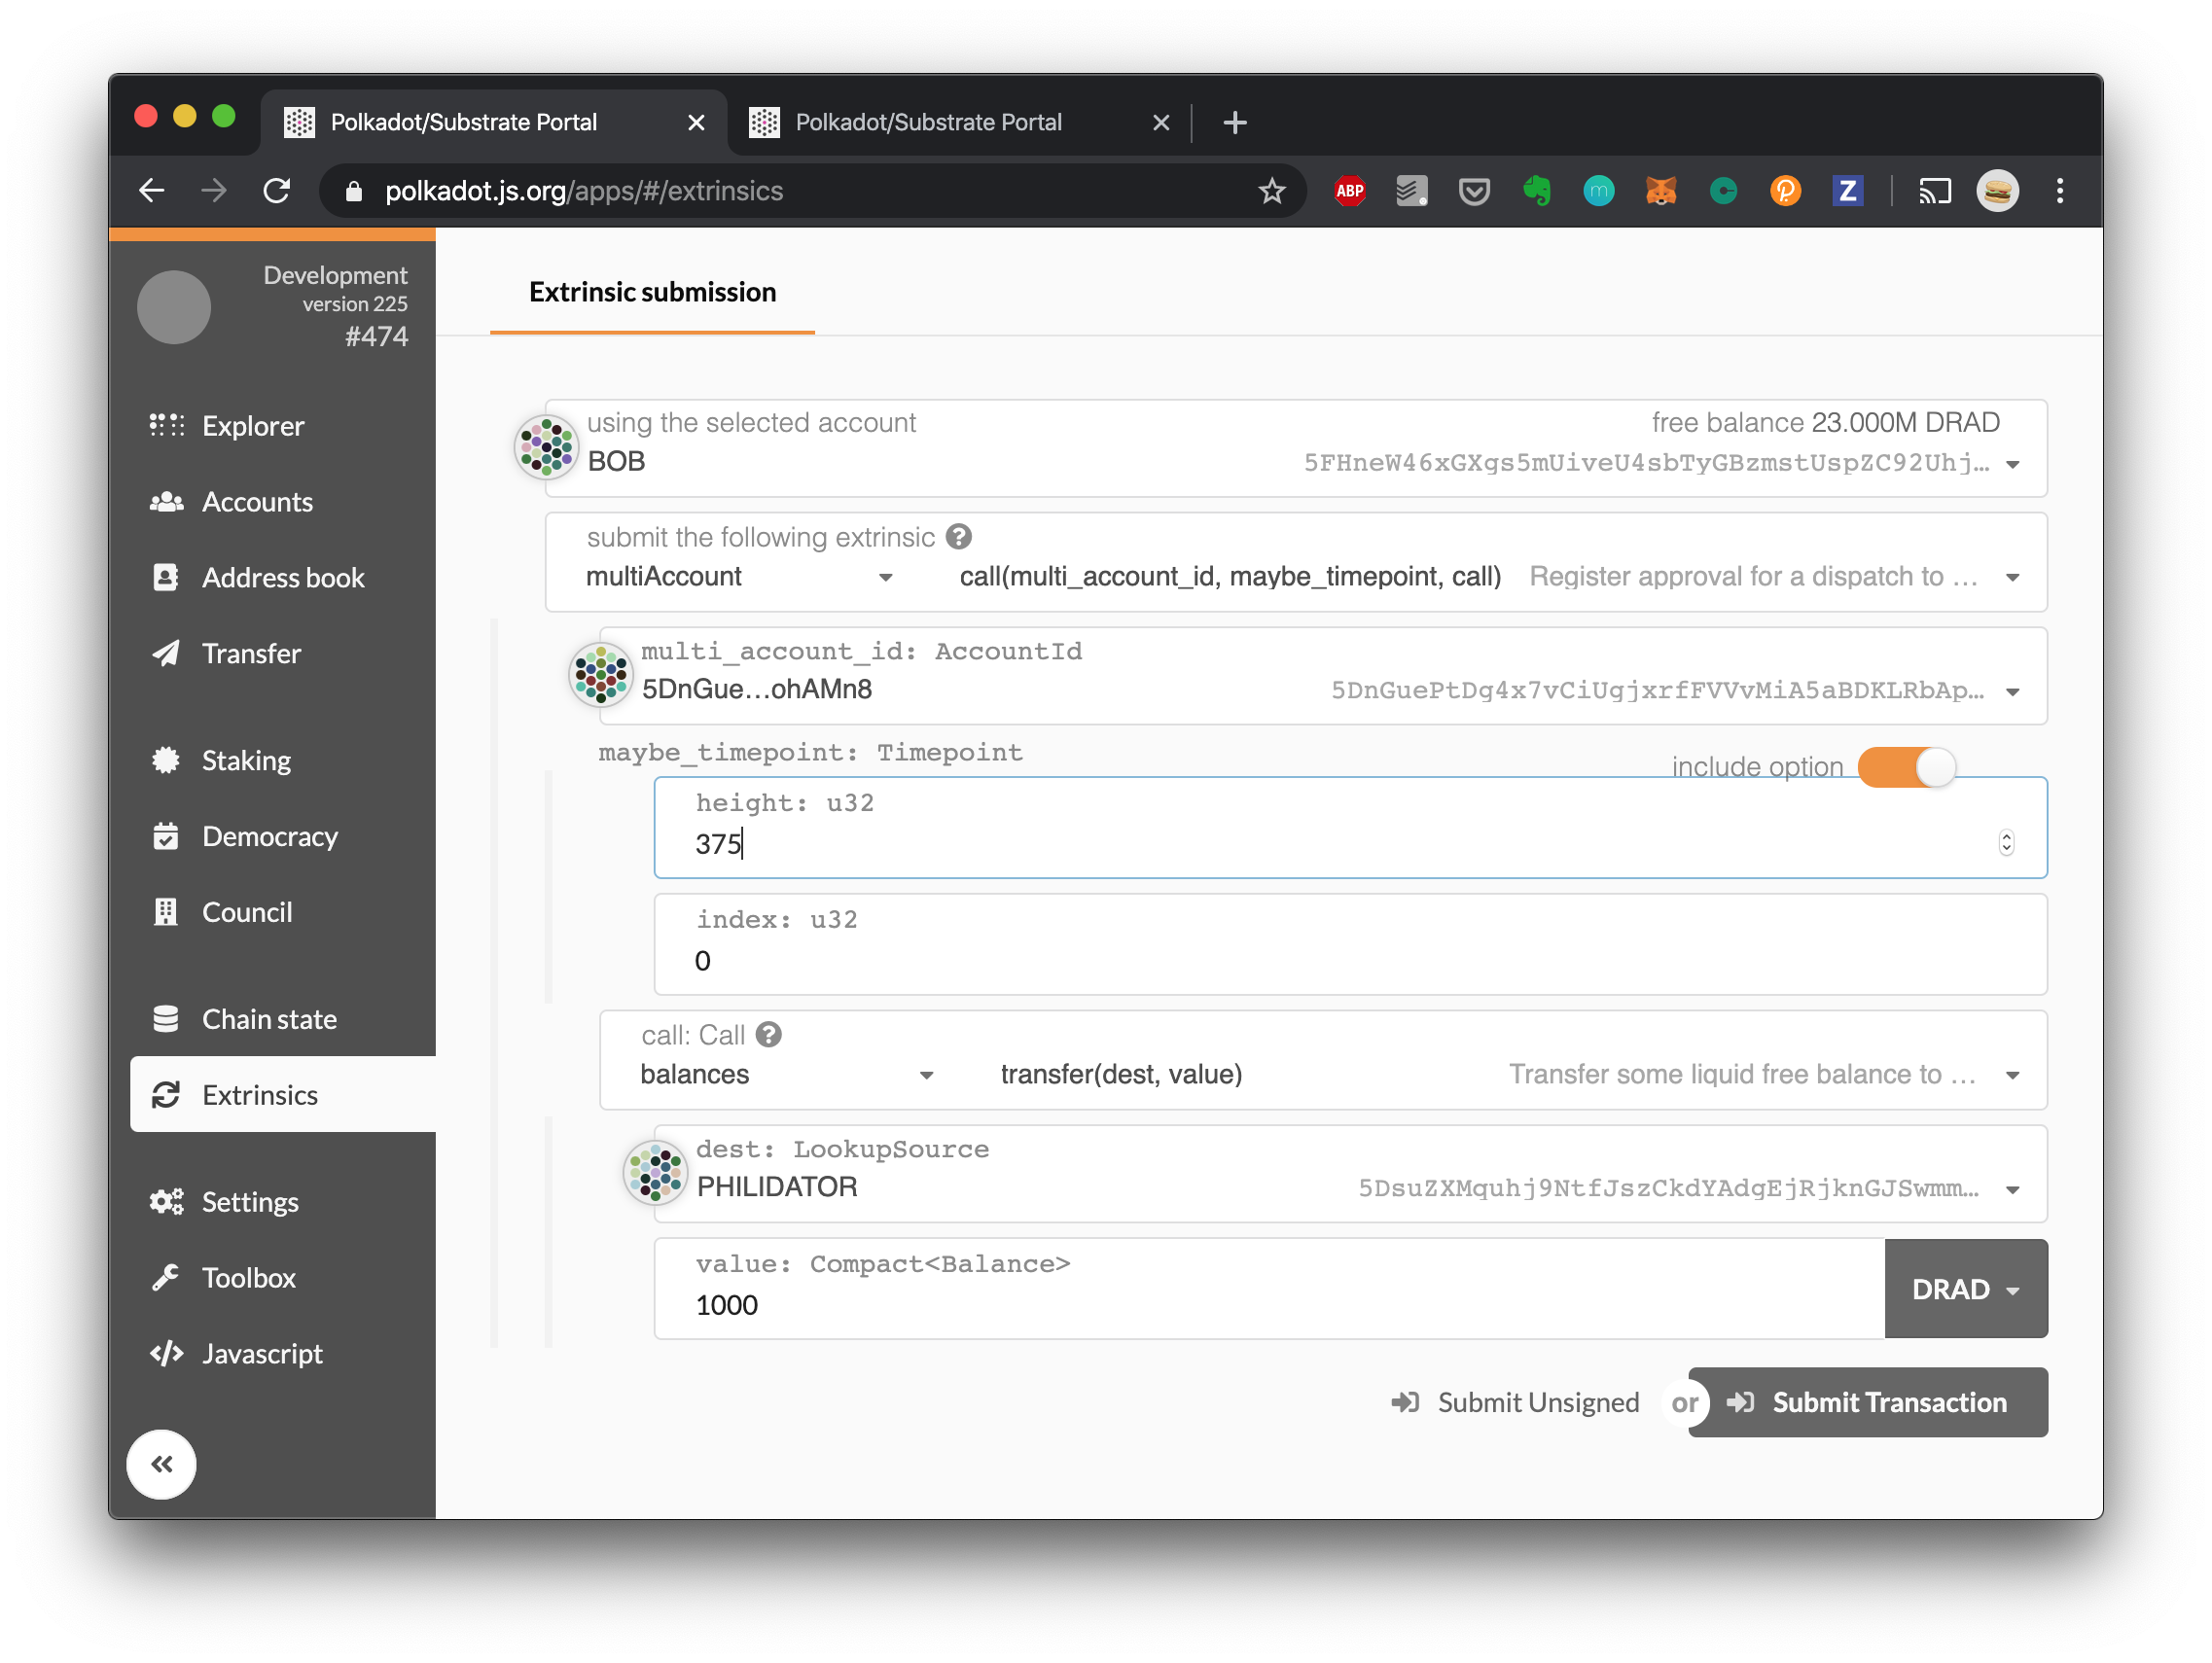Click the Staking gear icon
This screenshot has width=2212, height=1663.
(166, 761)
